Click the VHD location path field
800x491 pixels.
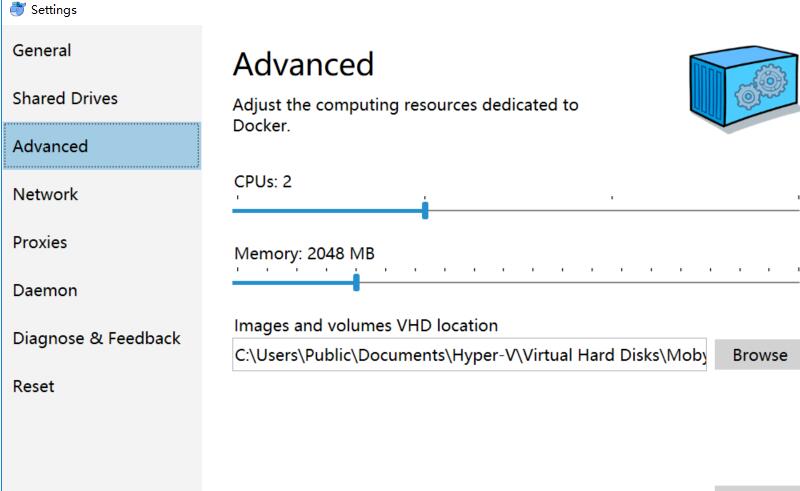click(469, 354)
